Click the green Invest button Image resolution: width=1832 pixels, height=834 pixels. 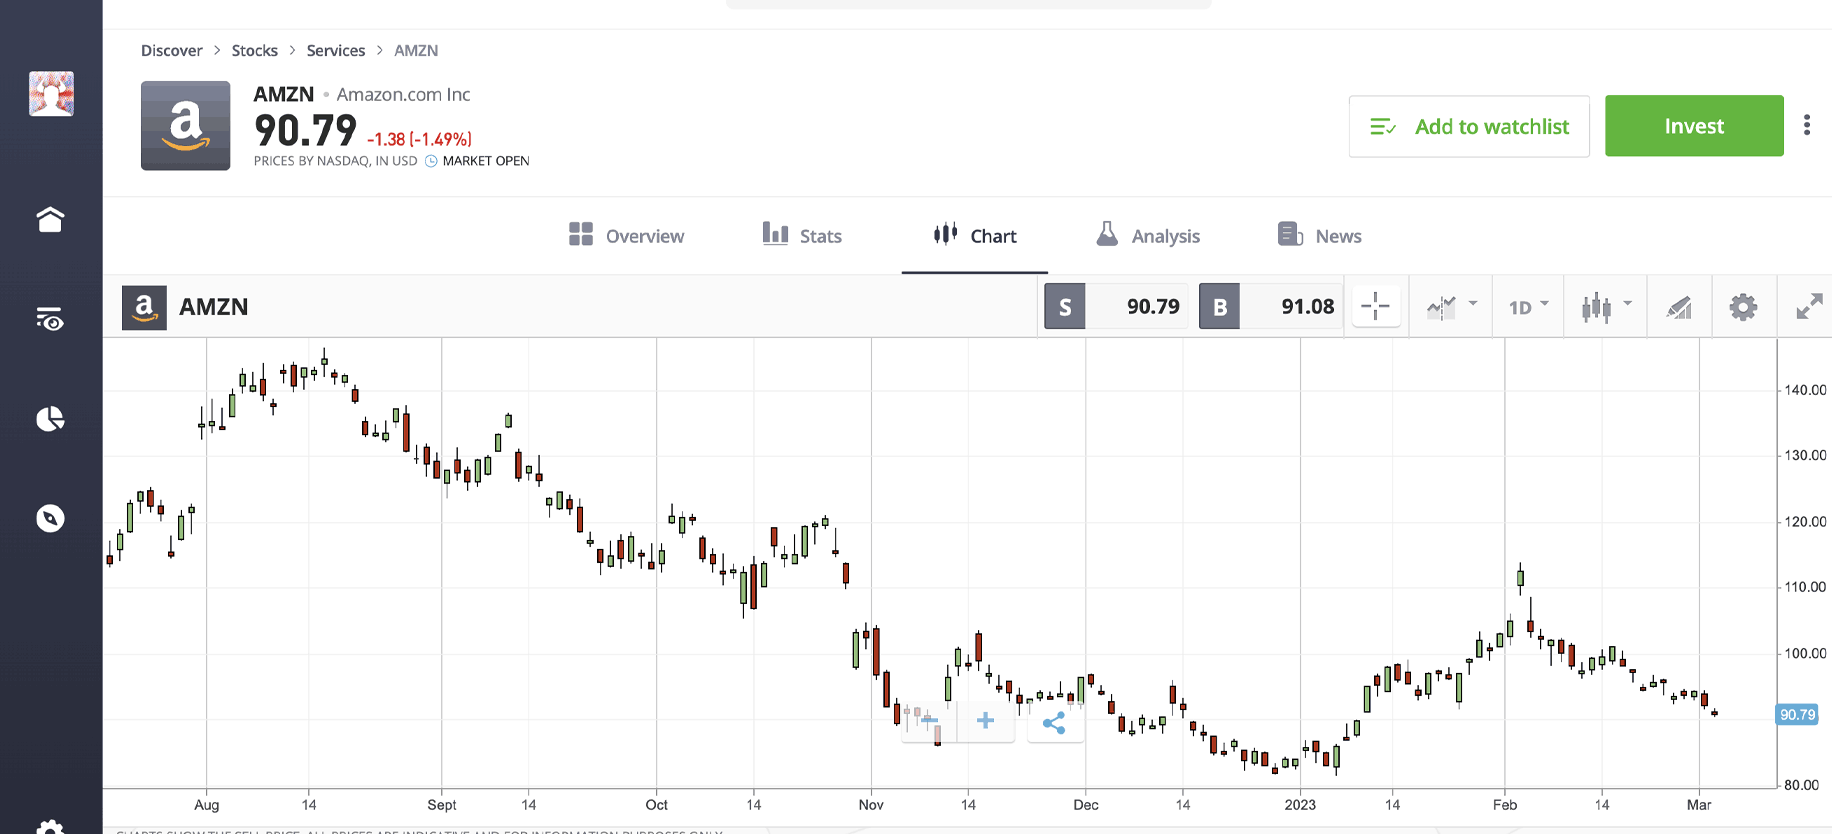point(1694,126)
